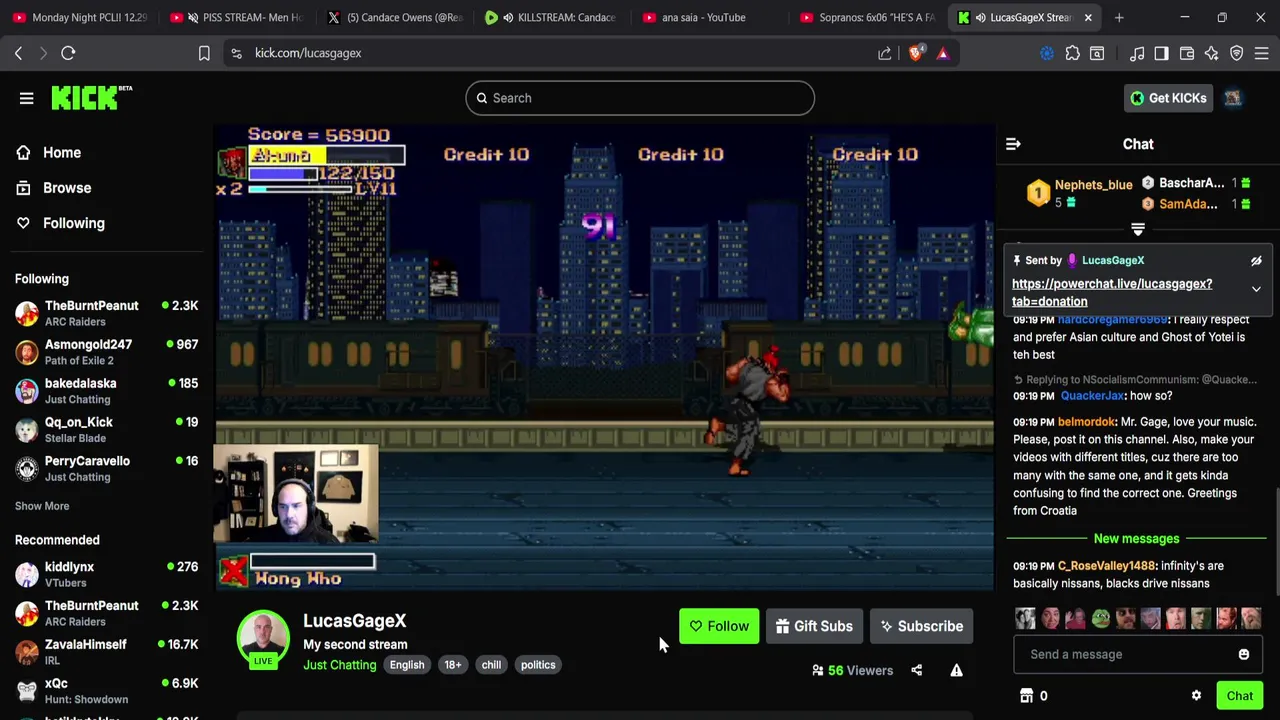
Task: Open Brave Shields icon
Action: 916,53
